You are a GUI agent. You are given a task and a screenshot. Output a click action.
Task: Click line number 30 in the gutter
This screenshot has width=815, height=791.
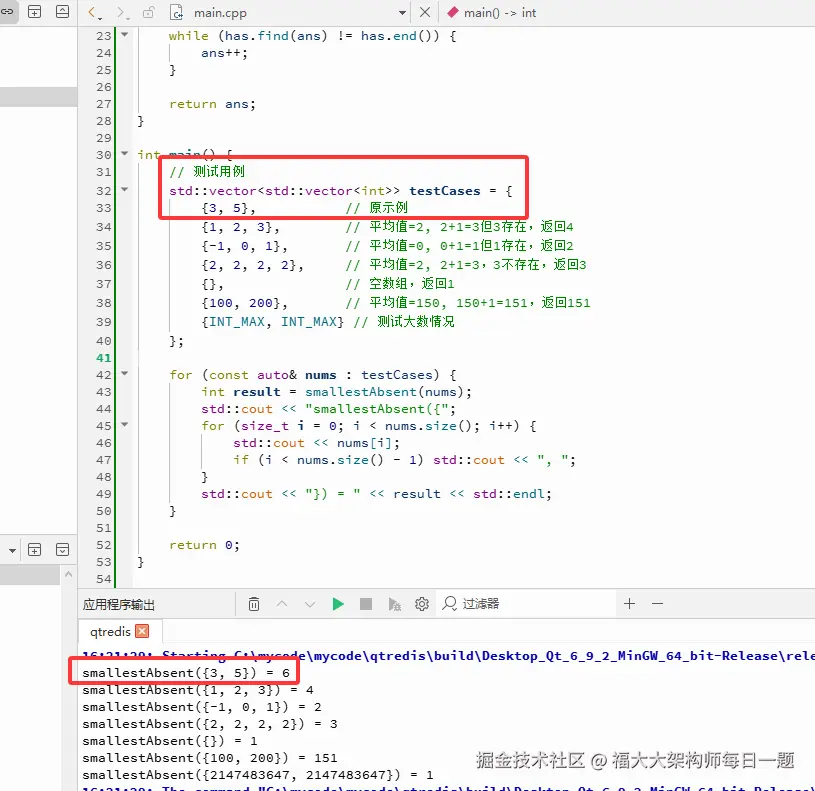click(x=103, y=155)
